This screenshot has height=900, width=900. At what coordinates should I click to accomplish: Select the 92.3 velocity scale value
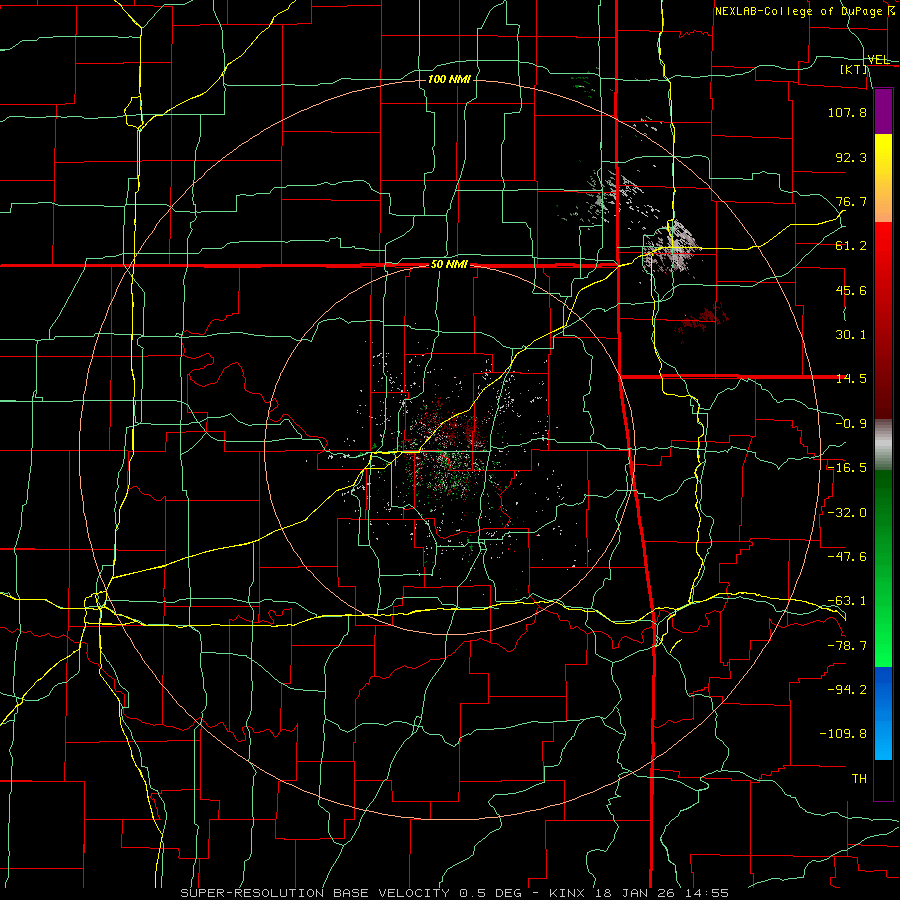pyautogui.click(x=851, y=157)
